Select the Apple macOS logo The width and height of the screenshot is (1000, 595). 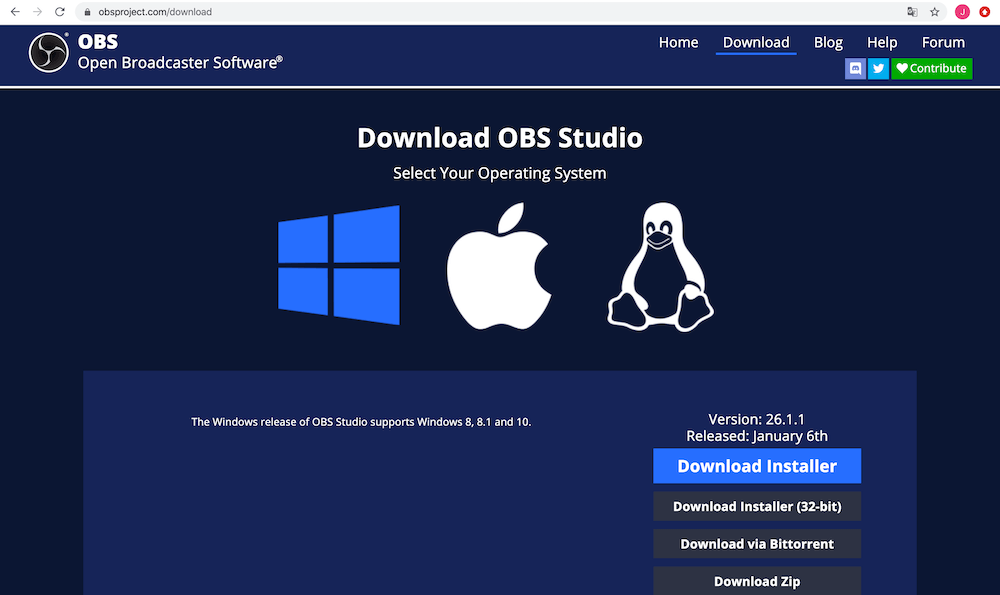tap(499, 266)
